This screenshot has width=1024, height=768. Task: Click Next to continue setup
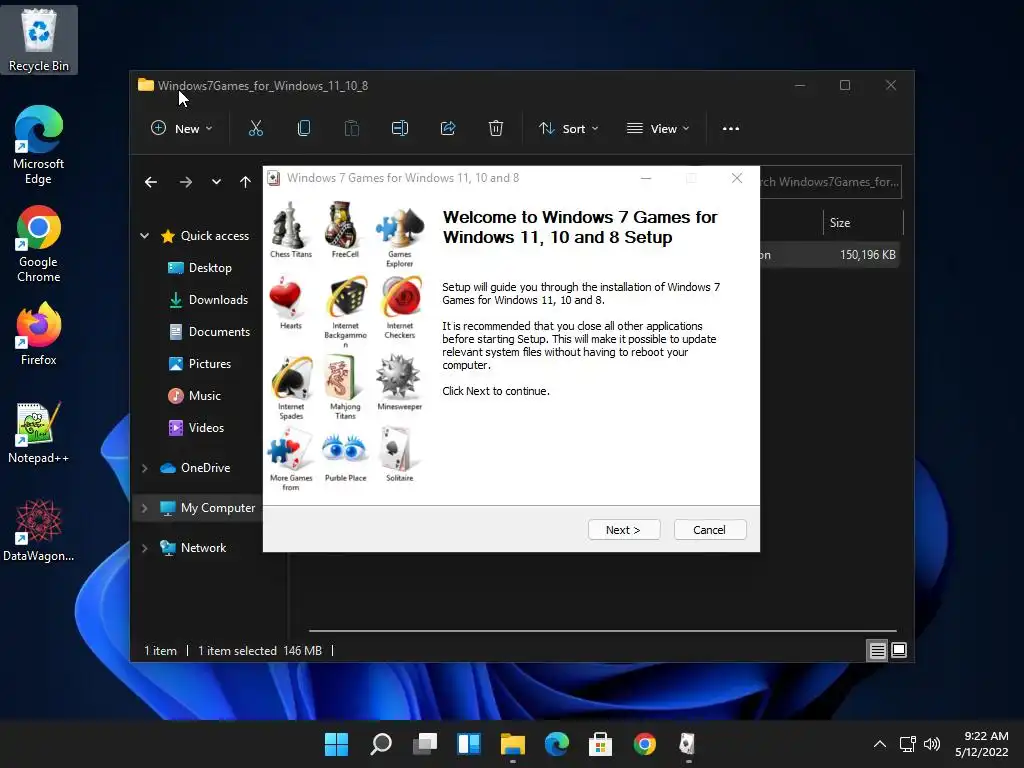pos(624,530)
